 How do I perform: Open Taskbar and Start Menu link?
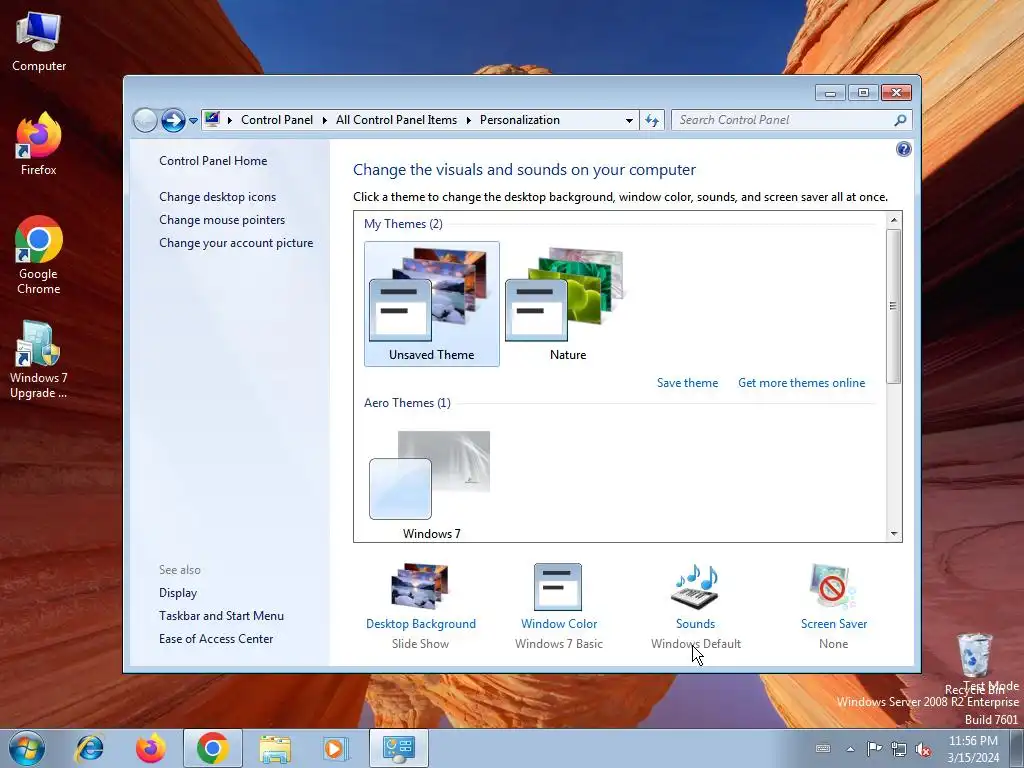click(221, 616)
